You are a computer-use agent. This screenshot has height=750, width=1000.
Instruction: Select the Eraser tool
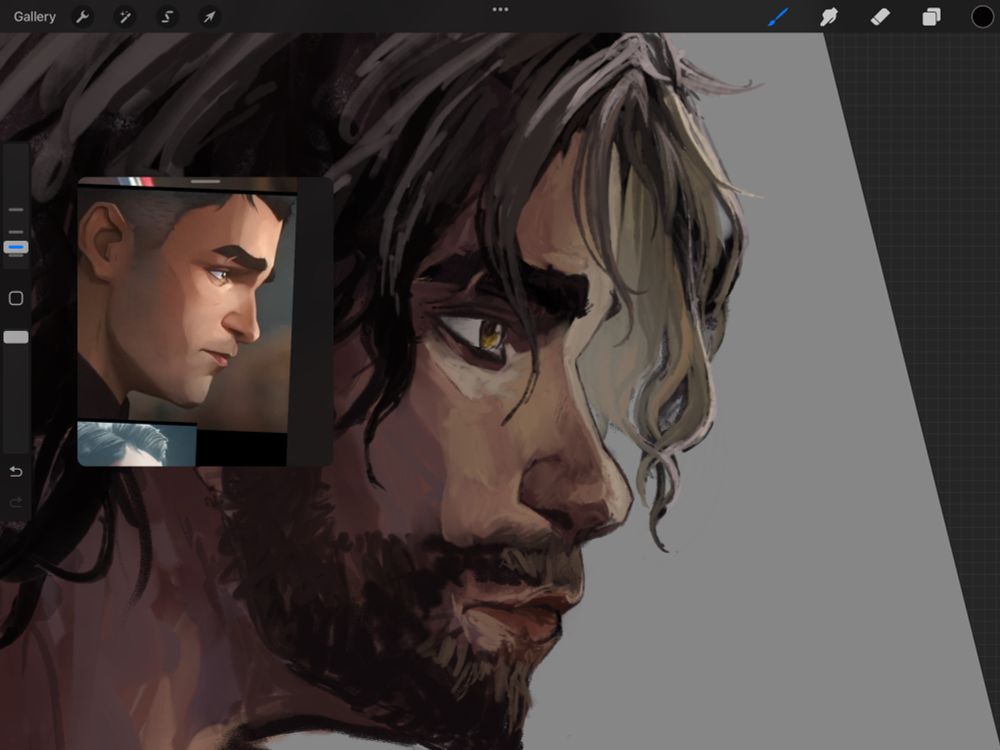point(880,17)
